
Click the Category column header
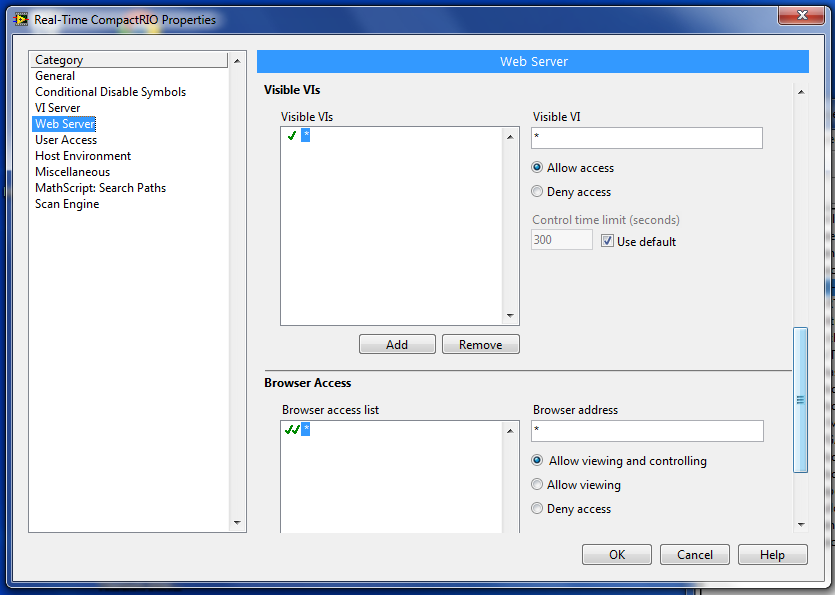click(130, 60)
